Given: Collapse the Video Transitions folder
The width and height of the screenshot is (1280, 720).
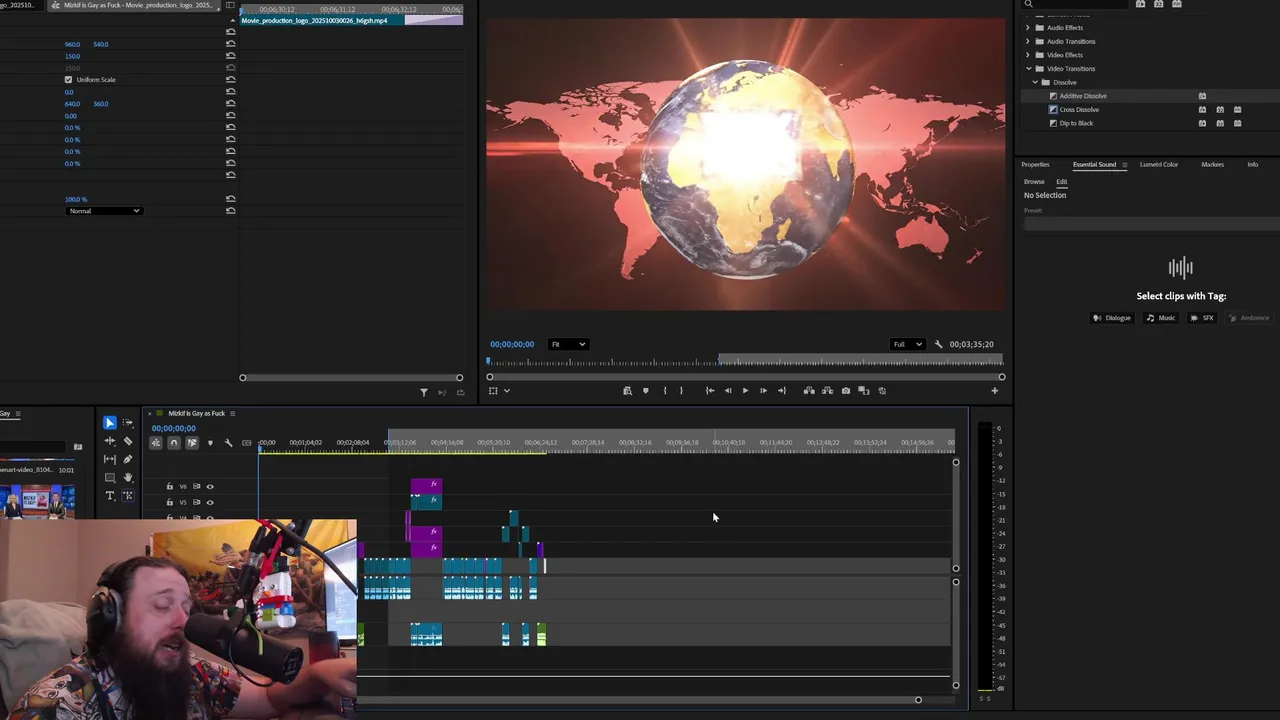Looking at the screenshot, I should (1028, 69).
